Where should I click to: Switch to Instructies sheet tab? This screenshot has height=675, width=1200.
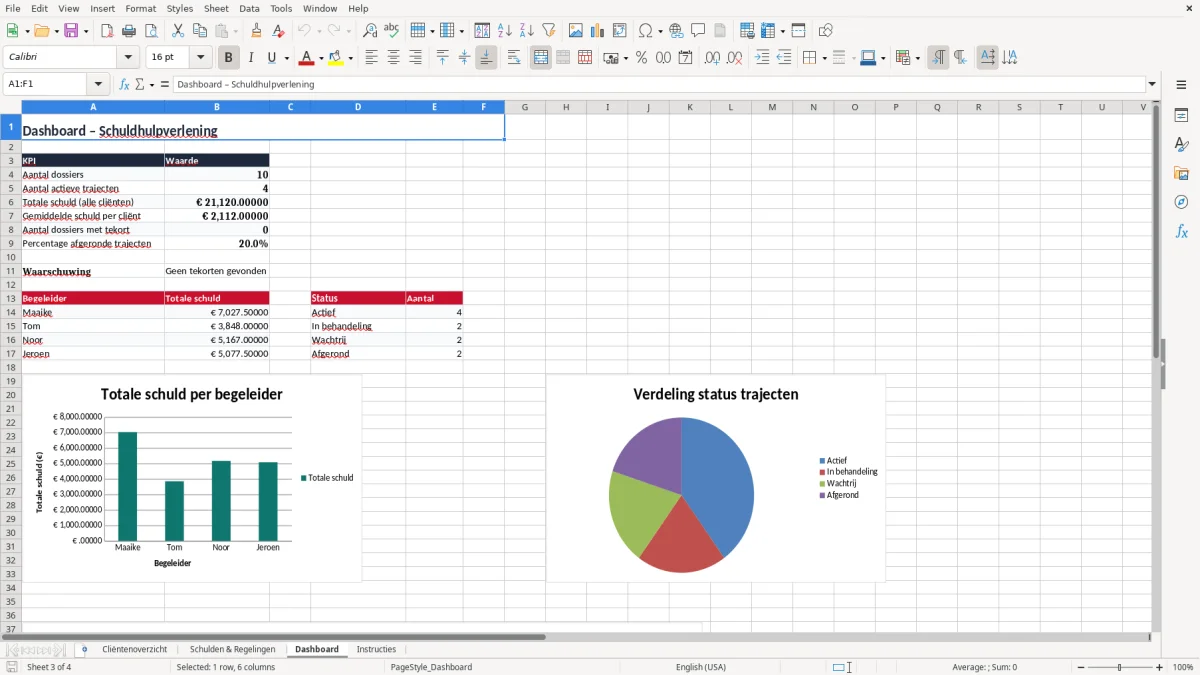pos(376,649)
